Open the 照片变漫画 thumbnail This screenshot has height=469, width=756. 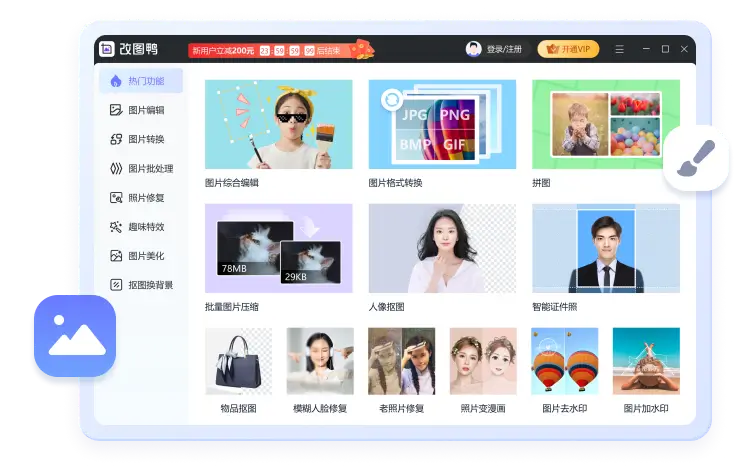coord(483,361)
